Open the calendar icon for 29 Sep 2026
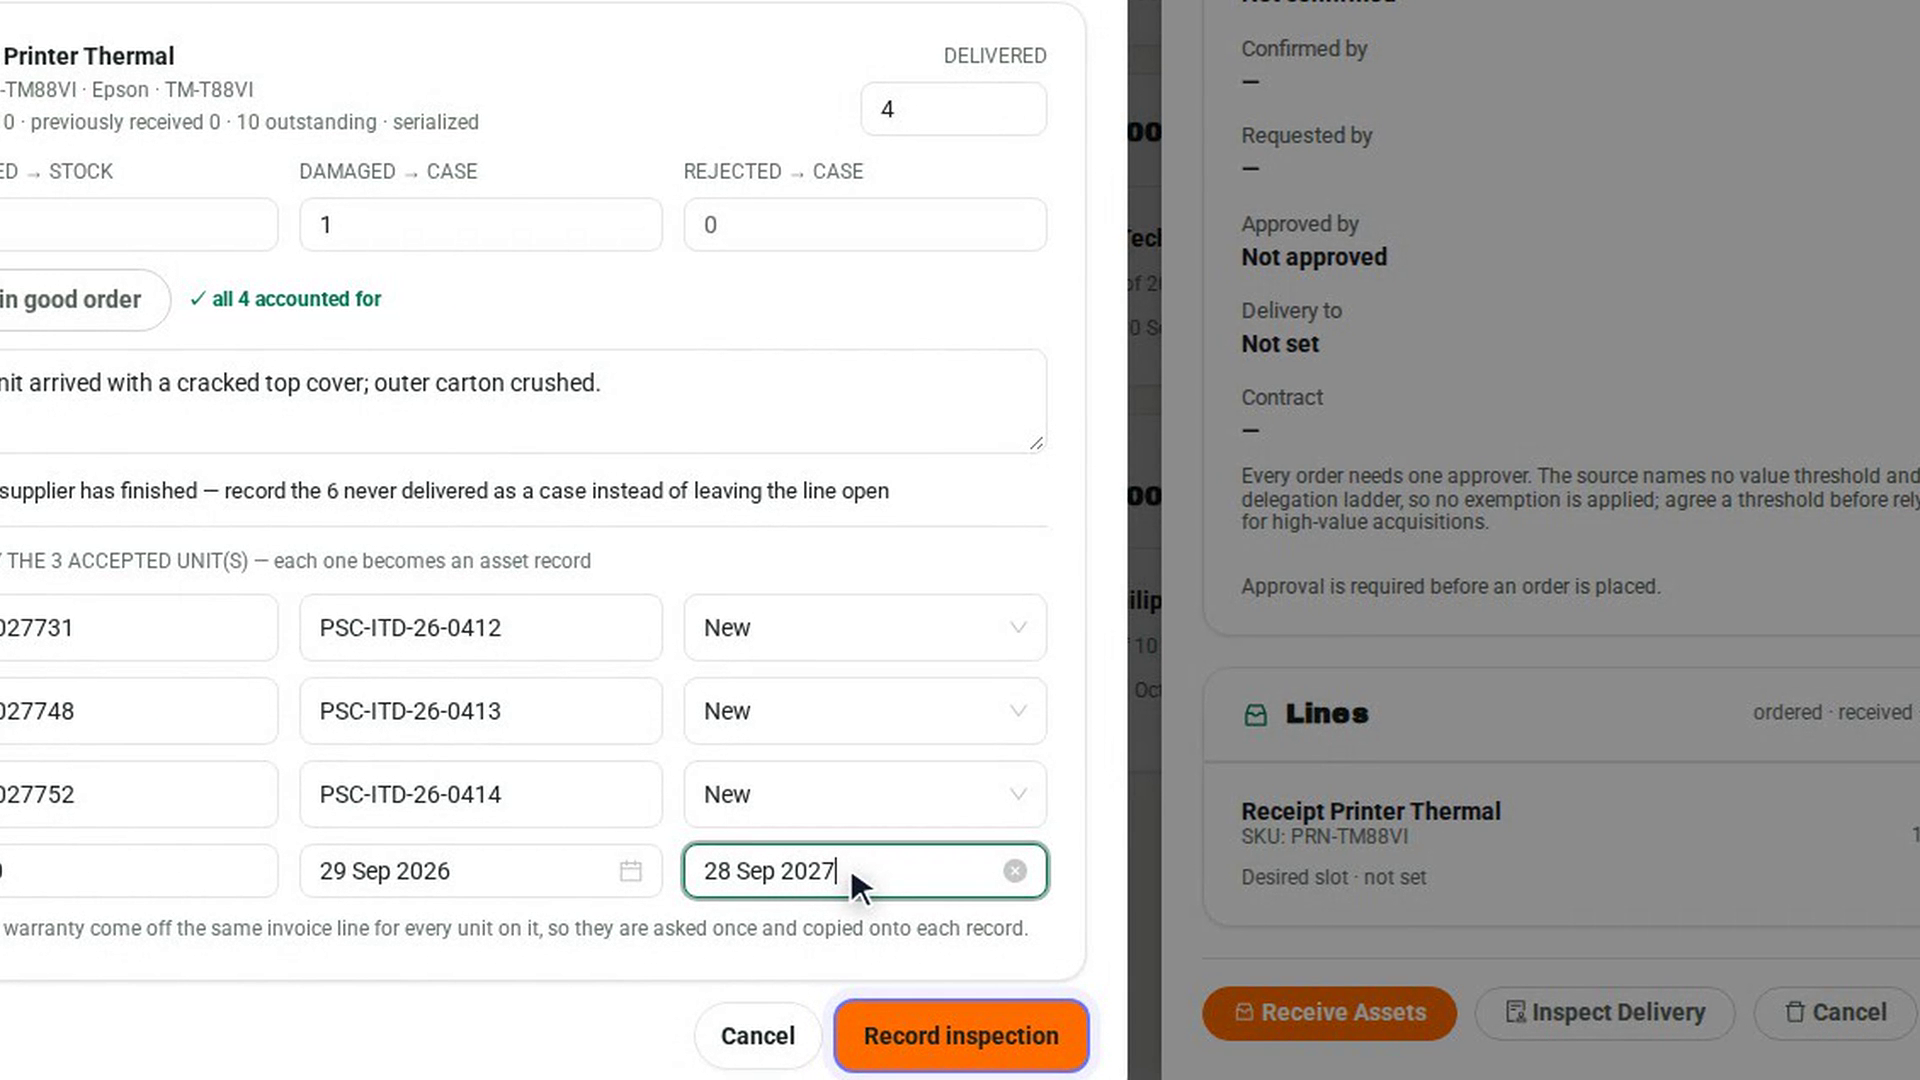This screenshot has width=1920, height=1080. 630,871
